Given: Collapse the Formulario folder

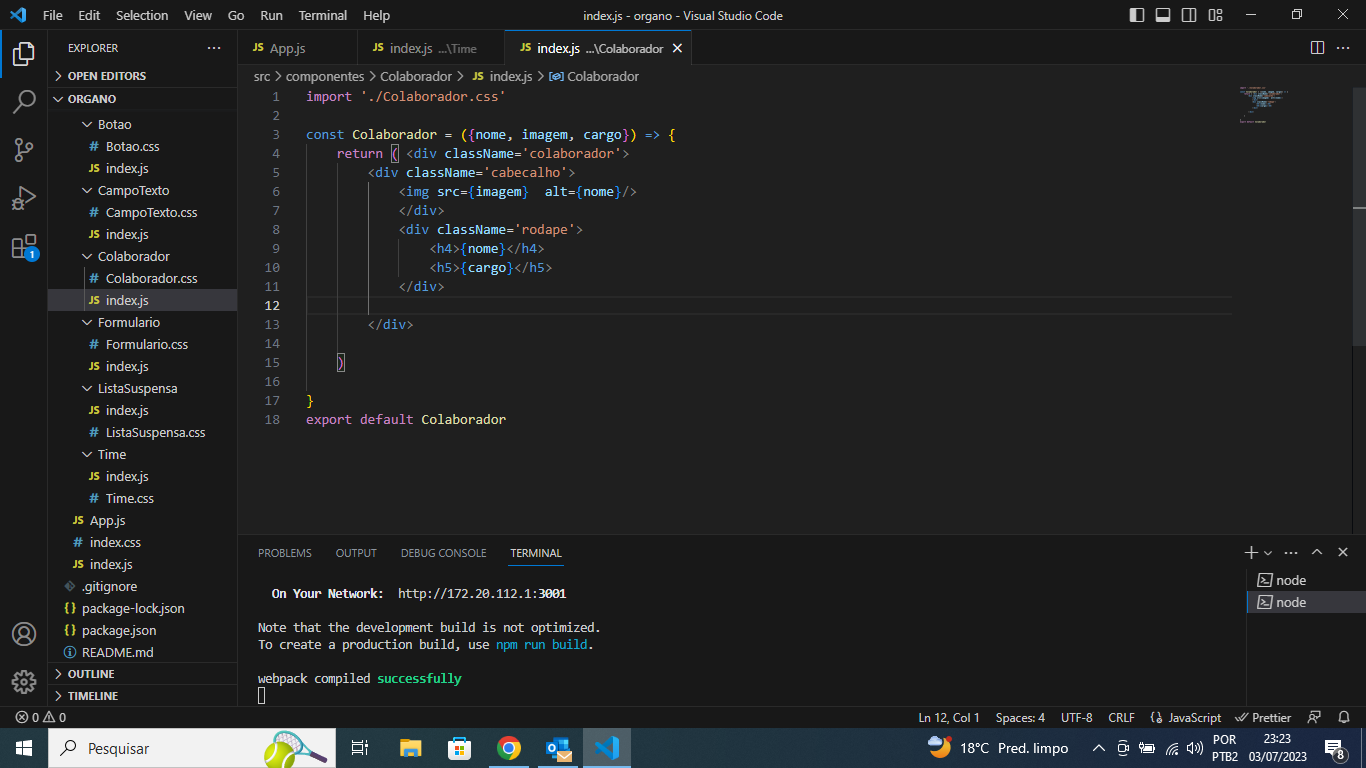Looking at the screenshot, I should [142, 322].
